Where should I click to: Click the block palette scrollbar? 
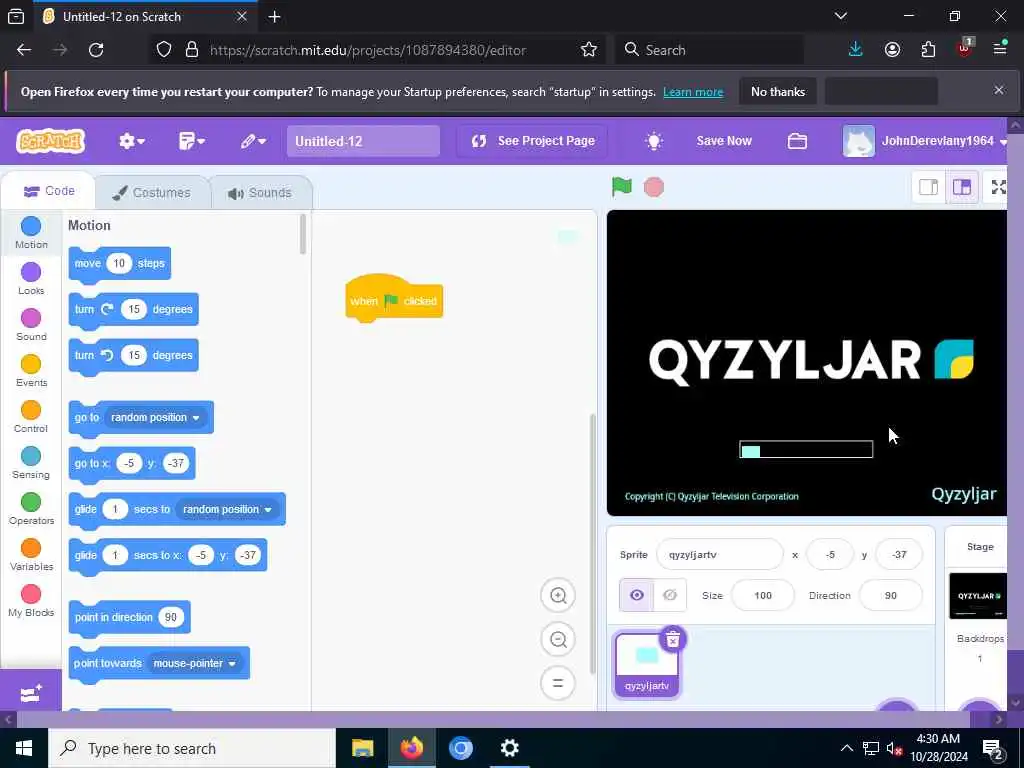(302, 234)
